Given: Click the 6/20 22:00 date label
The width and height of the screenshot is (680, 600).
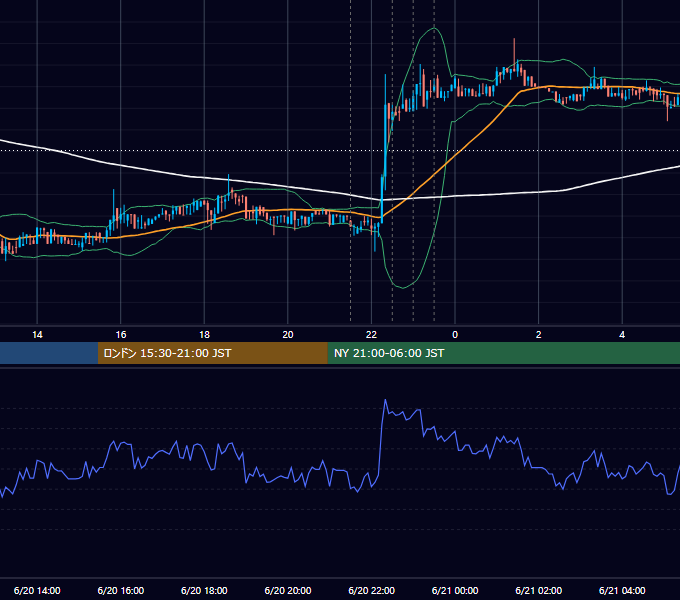Looking at the screenshot, I should click(x=372, y=590).
